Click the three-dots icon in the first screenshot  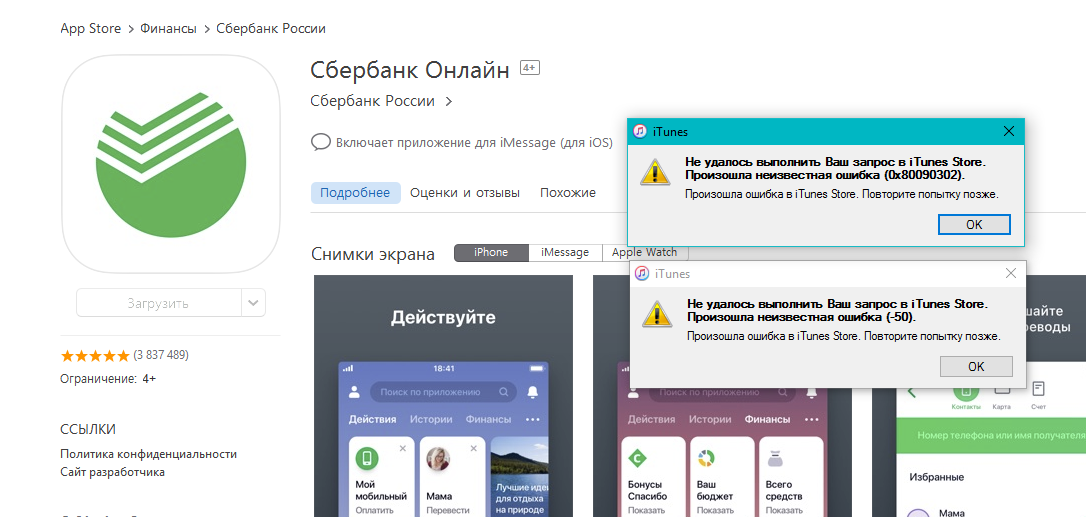pyautogui.click(x=533, y=420)
